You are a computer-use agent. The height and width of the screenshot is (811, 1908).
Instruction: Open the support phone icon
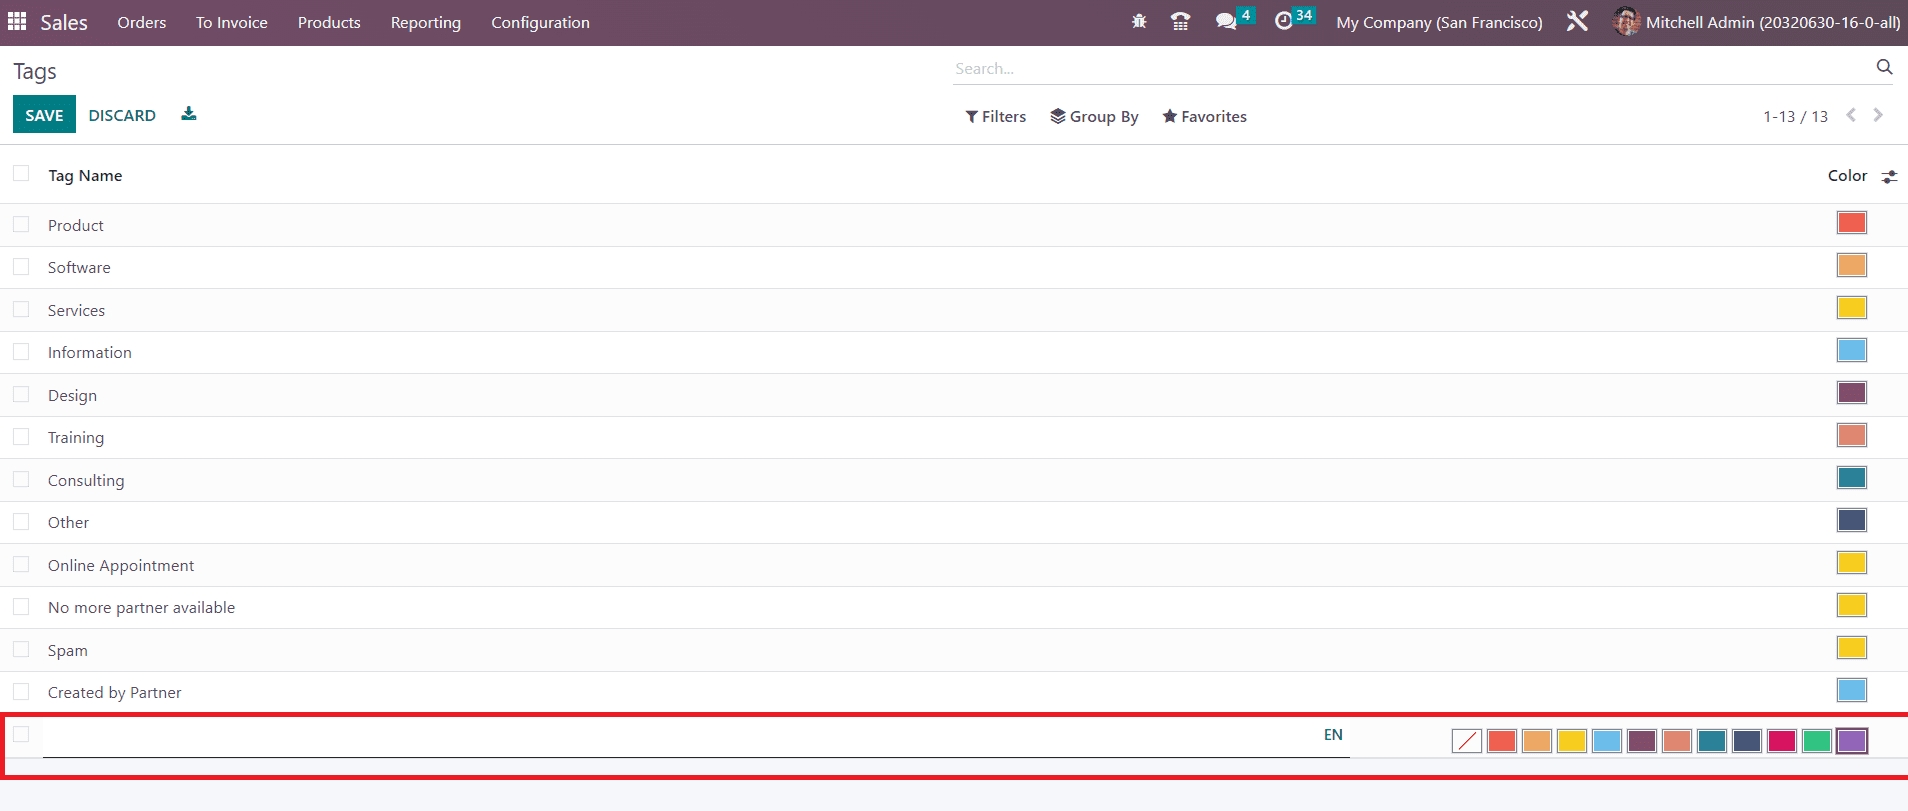(1180, 22)
